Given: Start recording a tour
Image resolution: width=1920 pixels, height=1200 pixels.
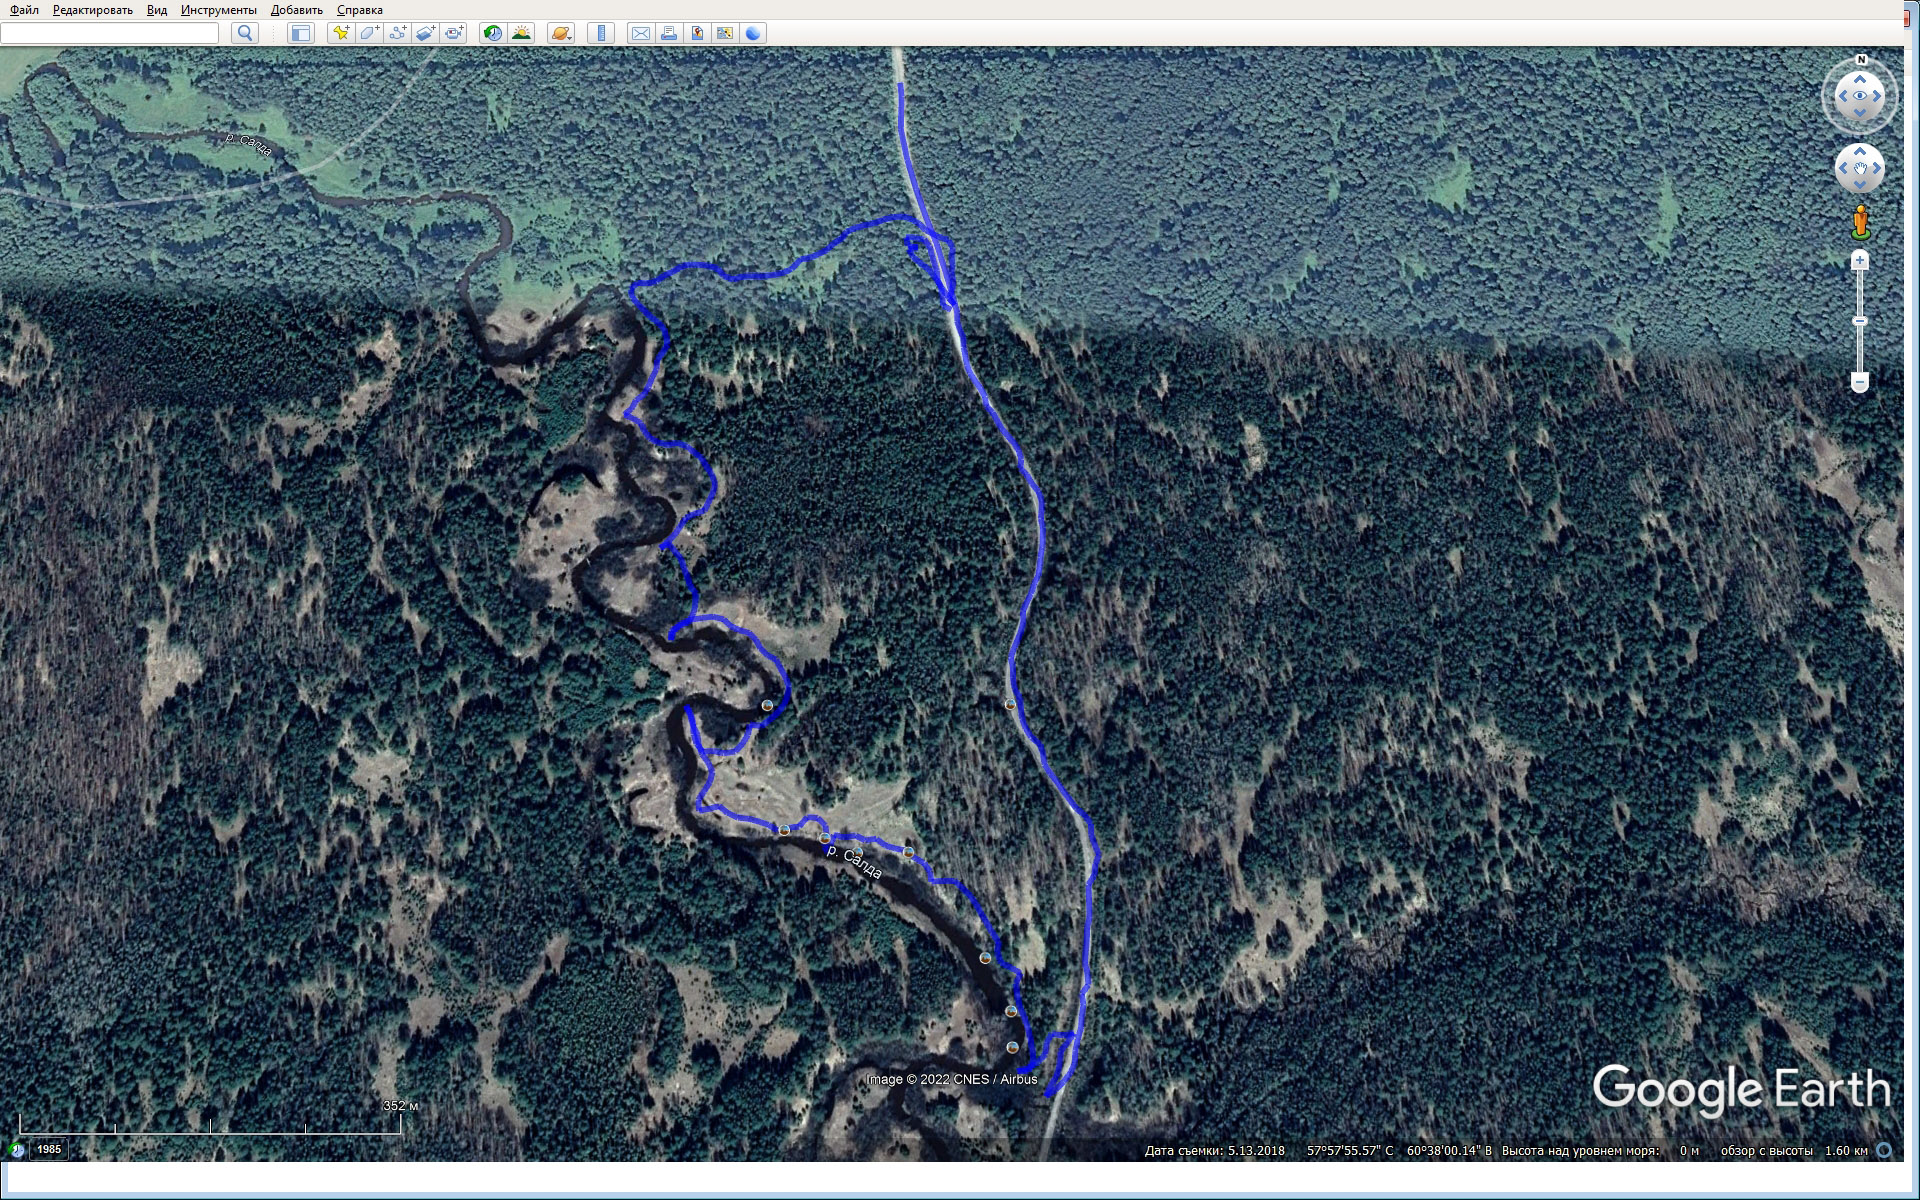Looking at the screenshot, I should point(454,33).
